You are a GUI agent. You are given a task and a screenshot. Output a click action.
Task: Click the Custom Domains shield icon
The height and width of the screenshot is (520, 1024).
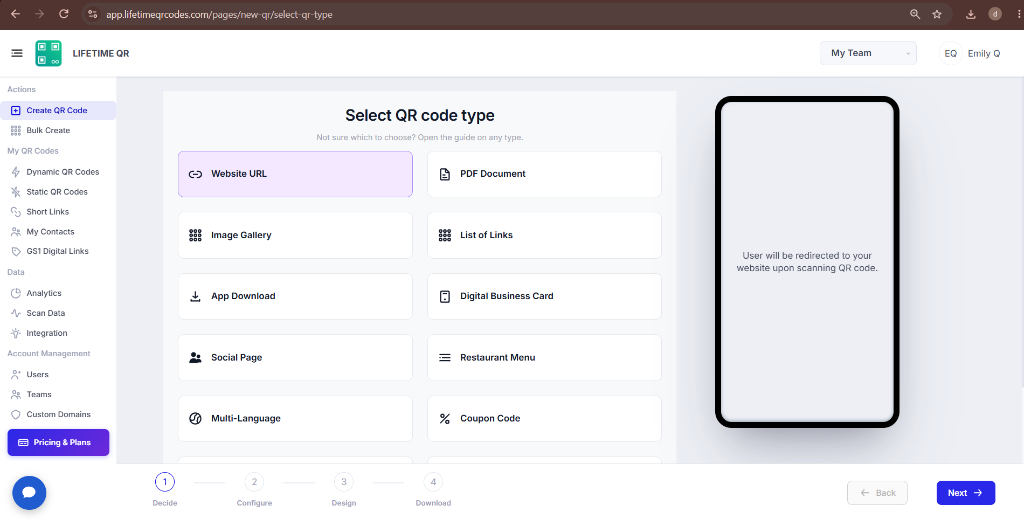16,414
